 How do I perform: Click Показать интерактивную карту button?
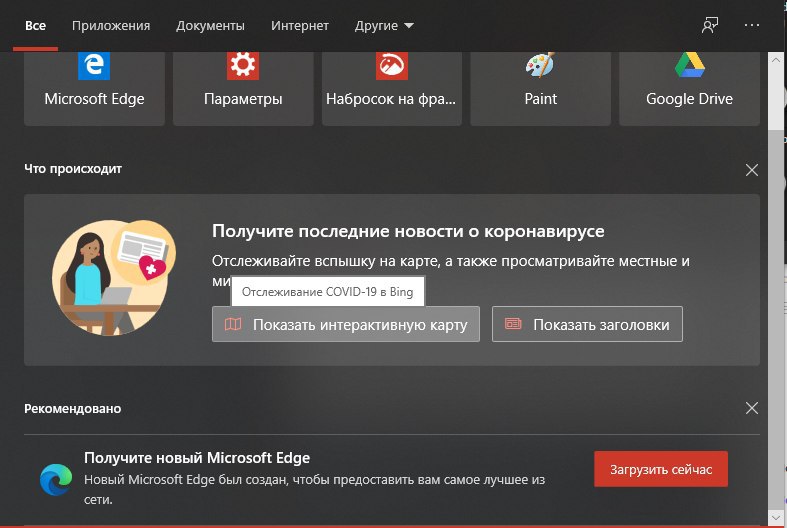pos(346,324)
